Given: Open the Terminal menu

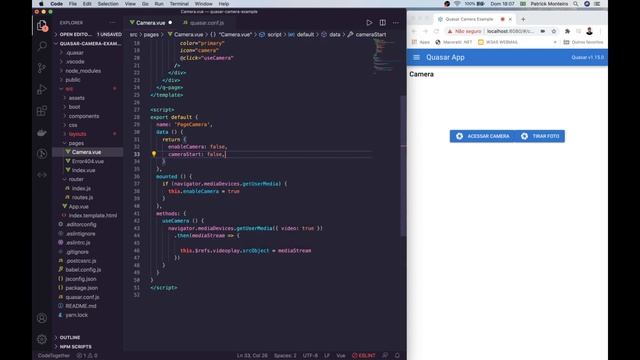Looking at the screenshot, I should (179, 4).
